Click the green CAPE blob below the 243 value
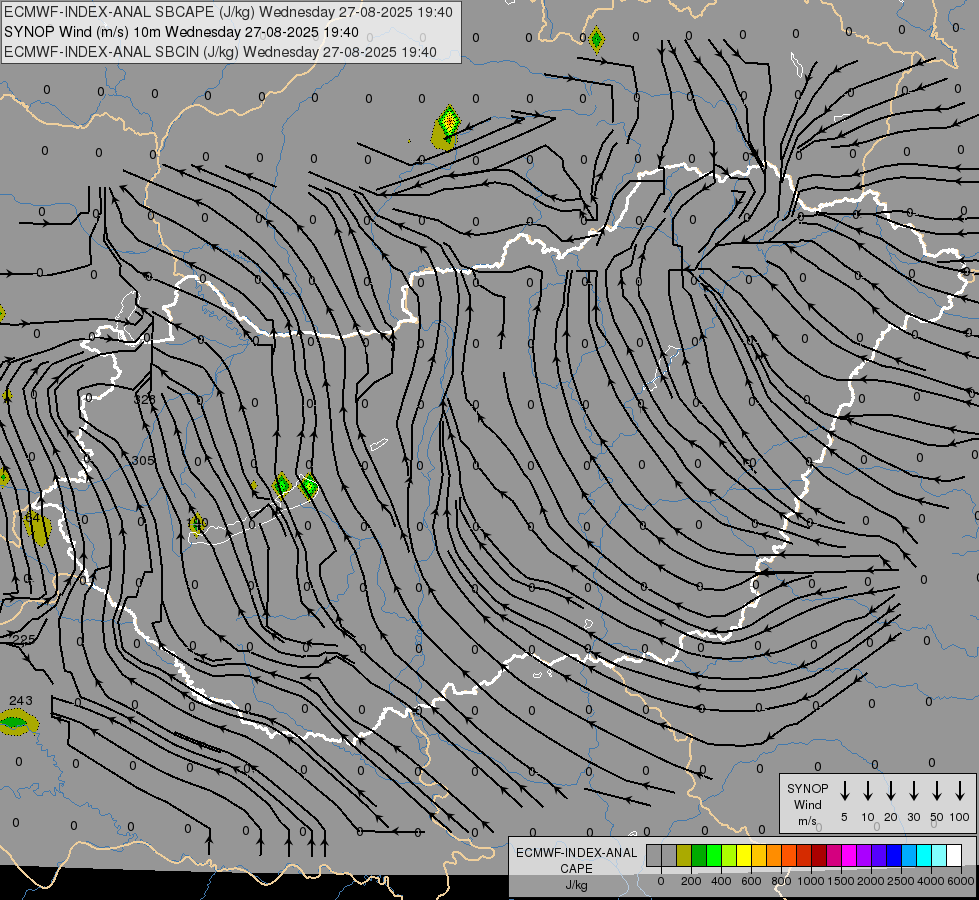The width and height of the screenshot is (979, 900). [x=17, y=723]
